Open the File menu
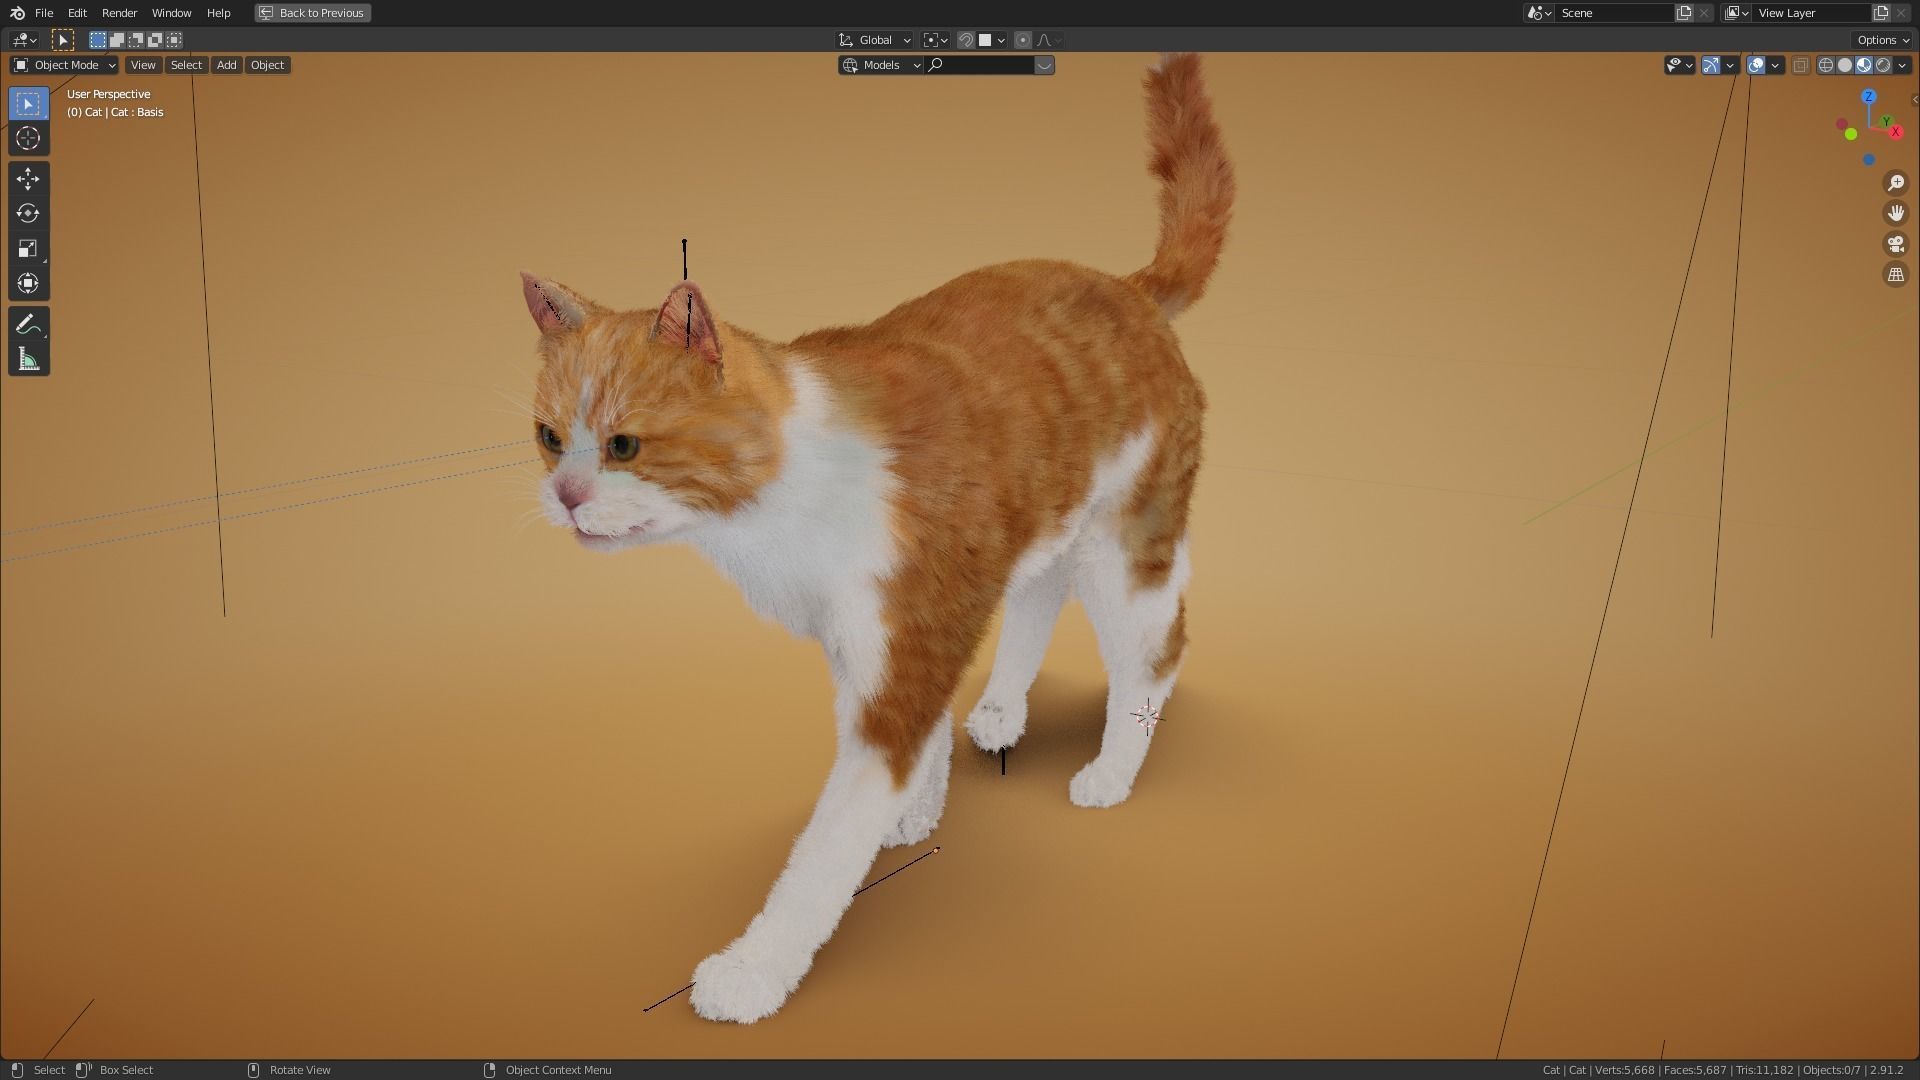The image size is (1920, 1080). 44,13
